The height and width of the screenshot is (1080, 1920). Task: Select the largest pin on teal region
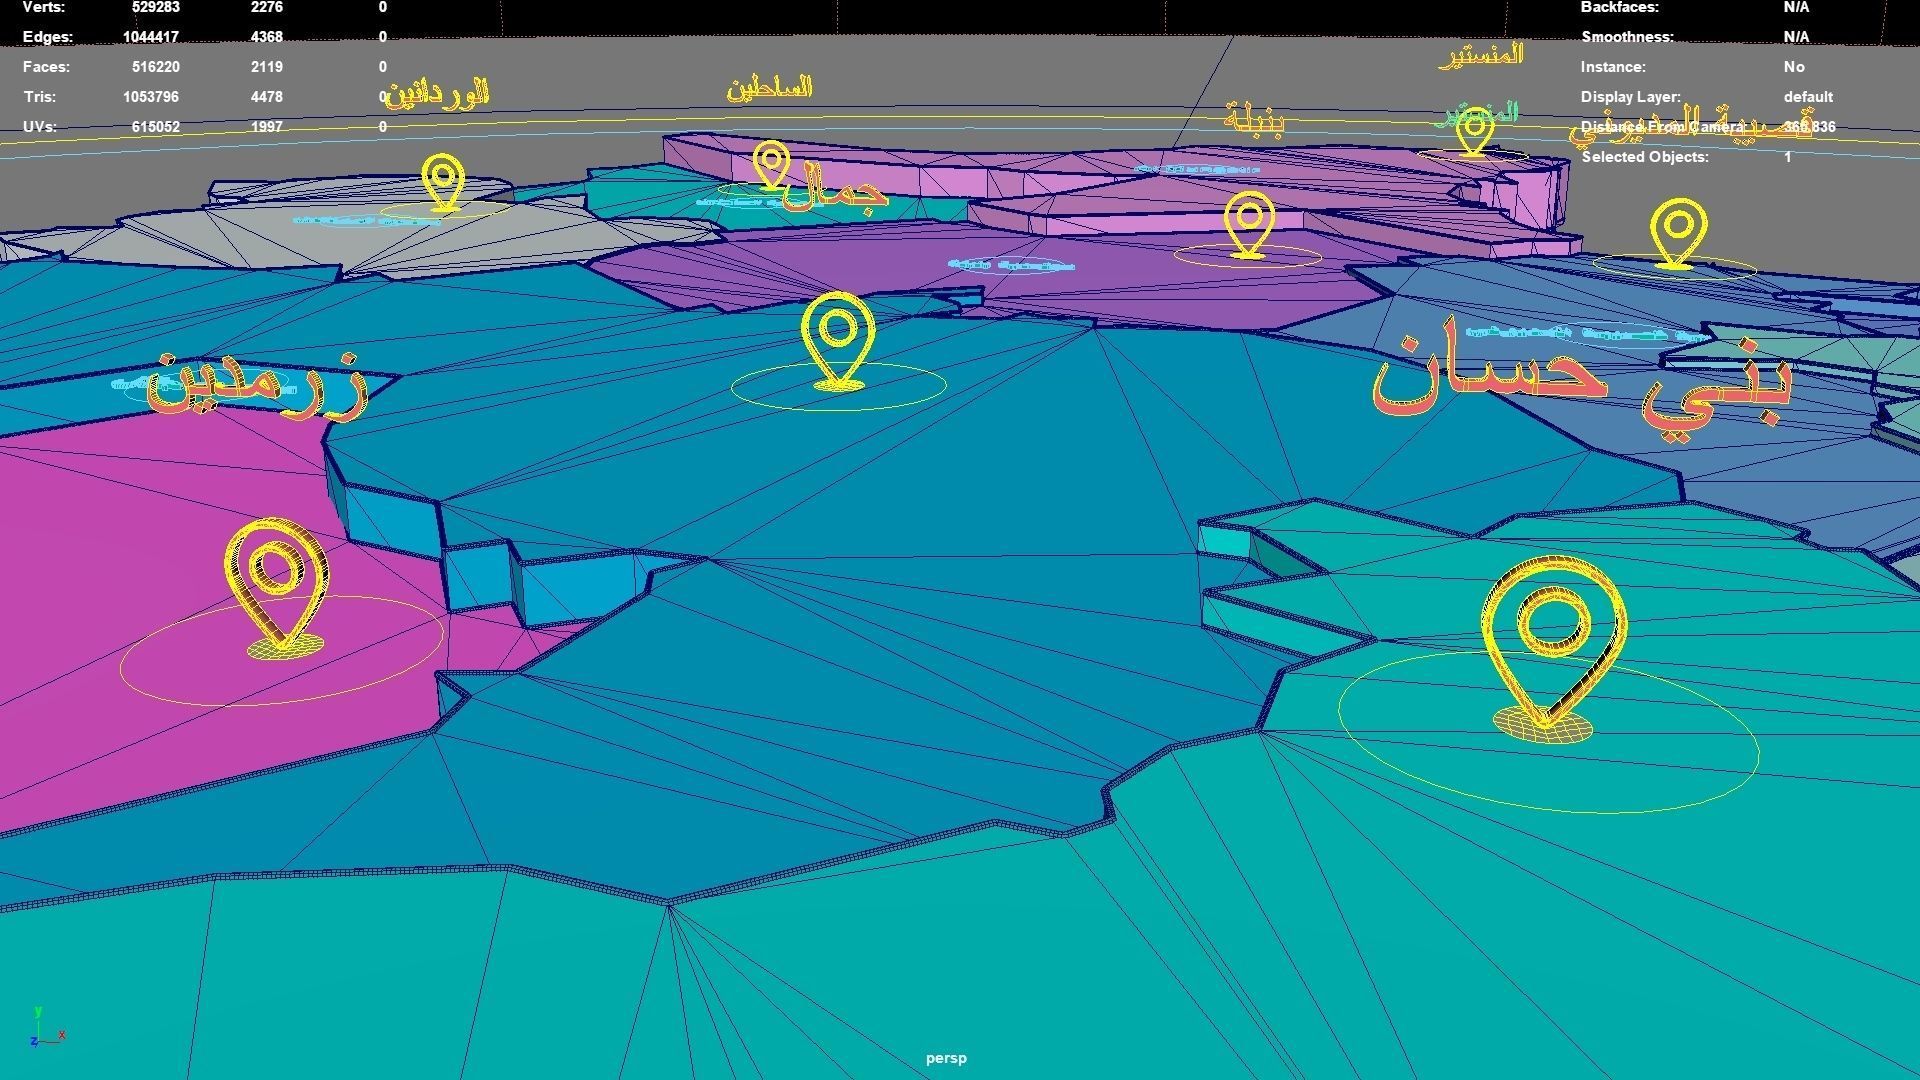1553,651
